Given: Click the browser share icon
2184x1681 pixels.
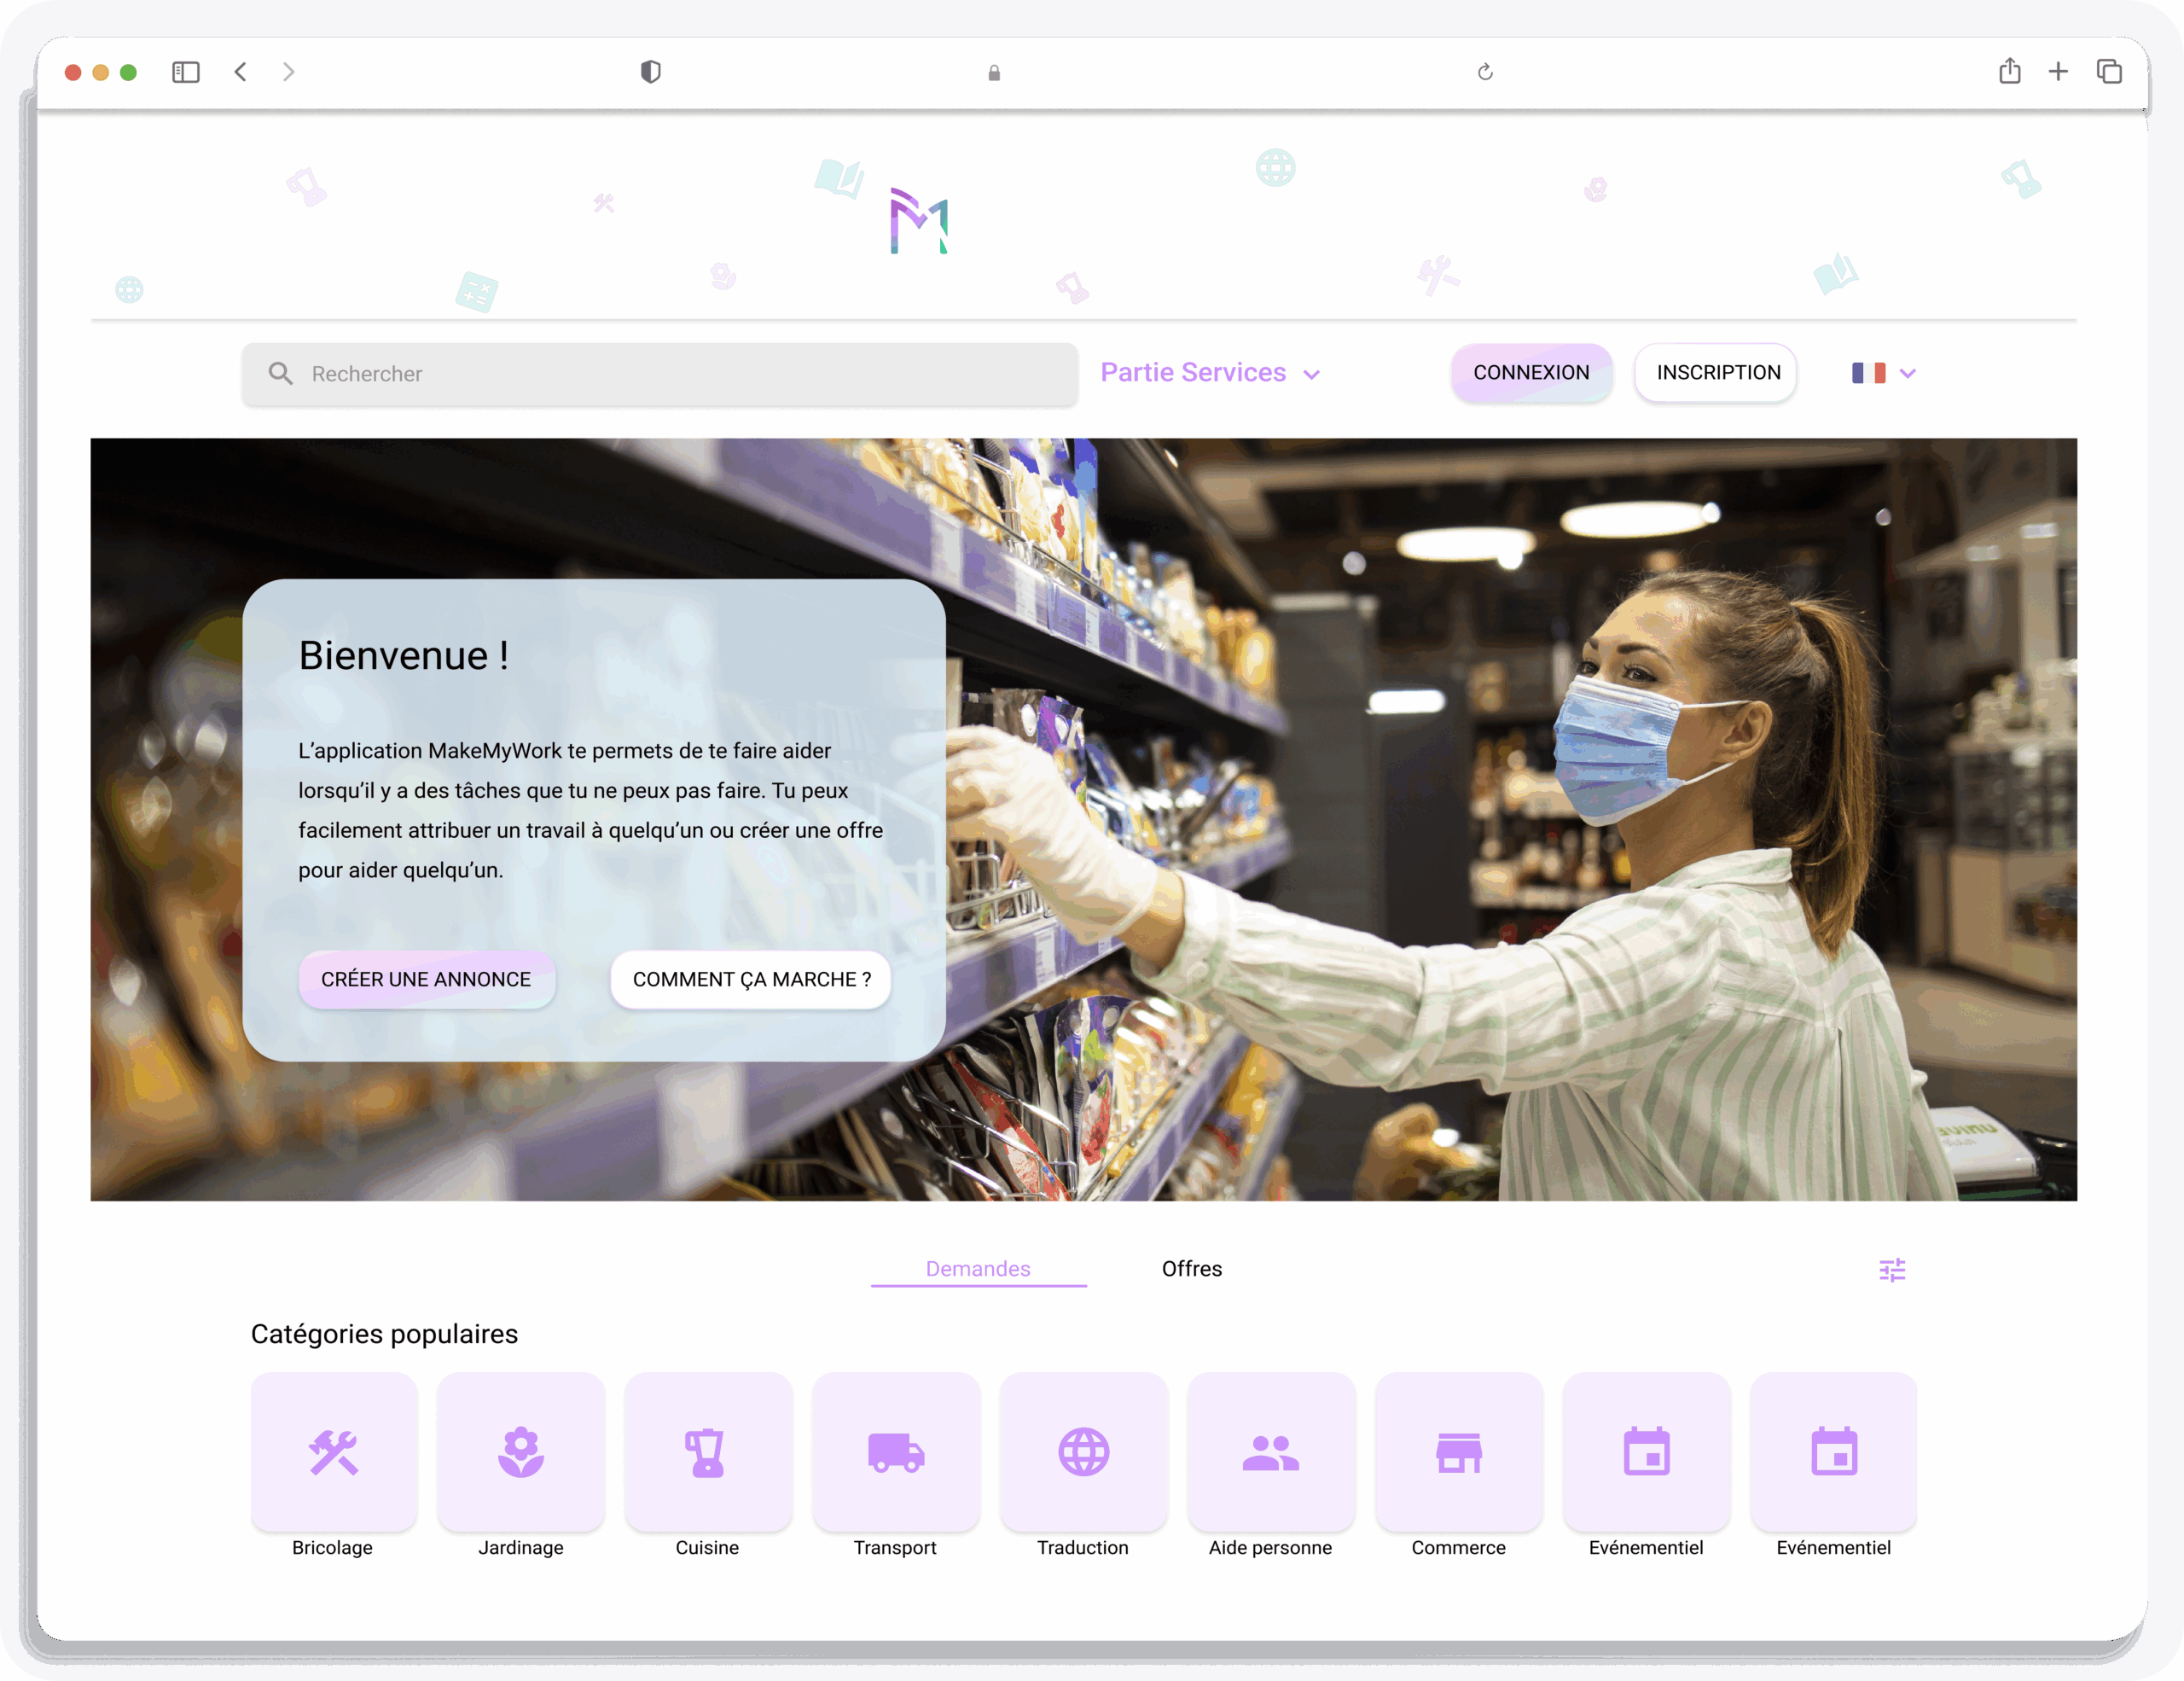Looking at the screenshot, I should (x=2010, y=71).
